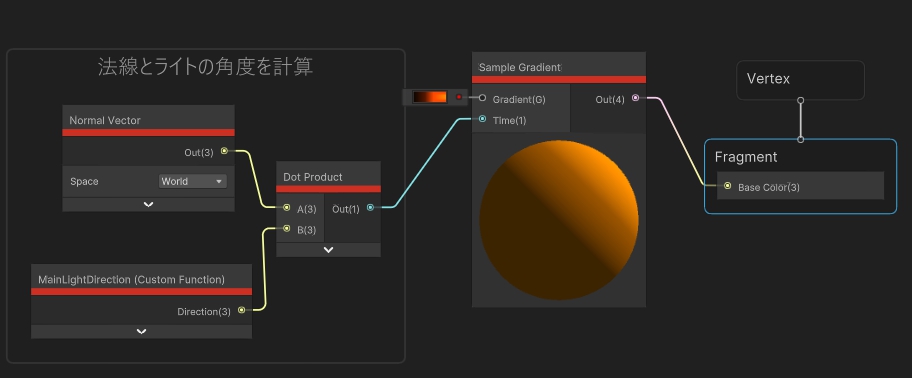This screenshot has height=378, width=912.
Task: Select the Dot Product node title
Action: (x=313, y=177)
